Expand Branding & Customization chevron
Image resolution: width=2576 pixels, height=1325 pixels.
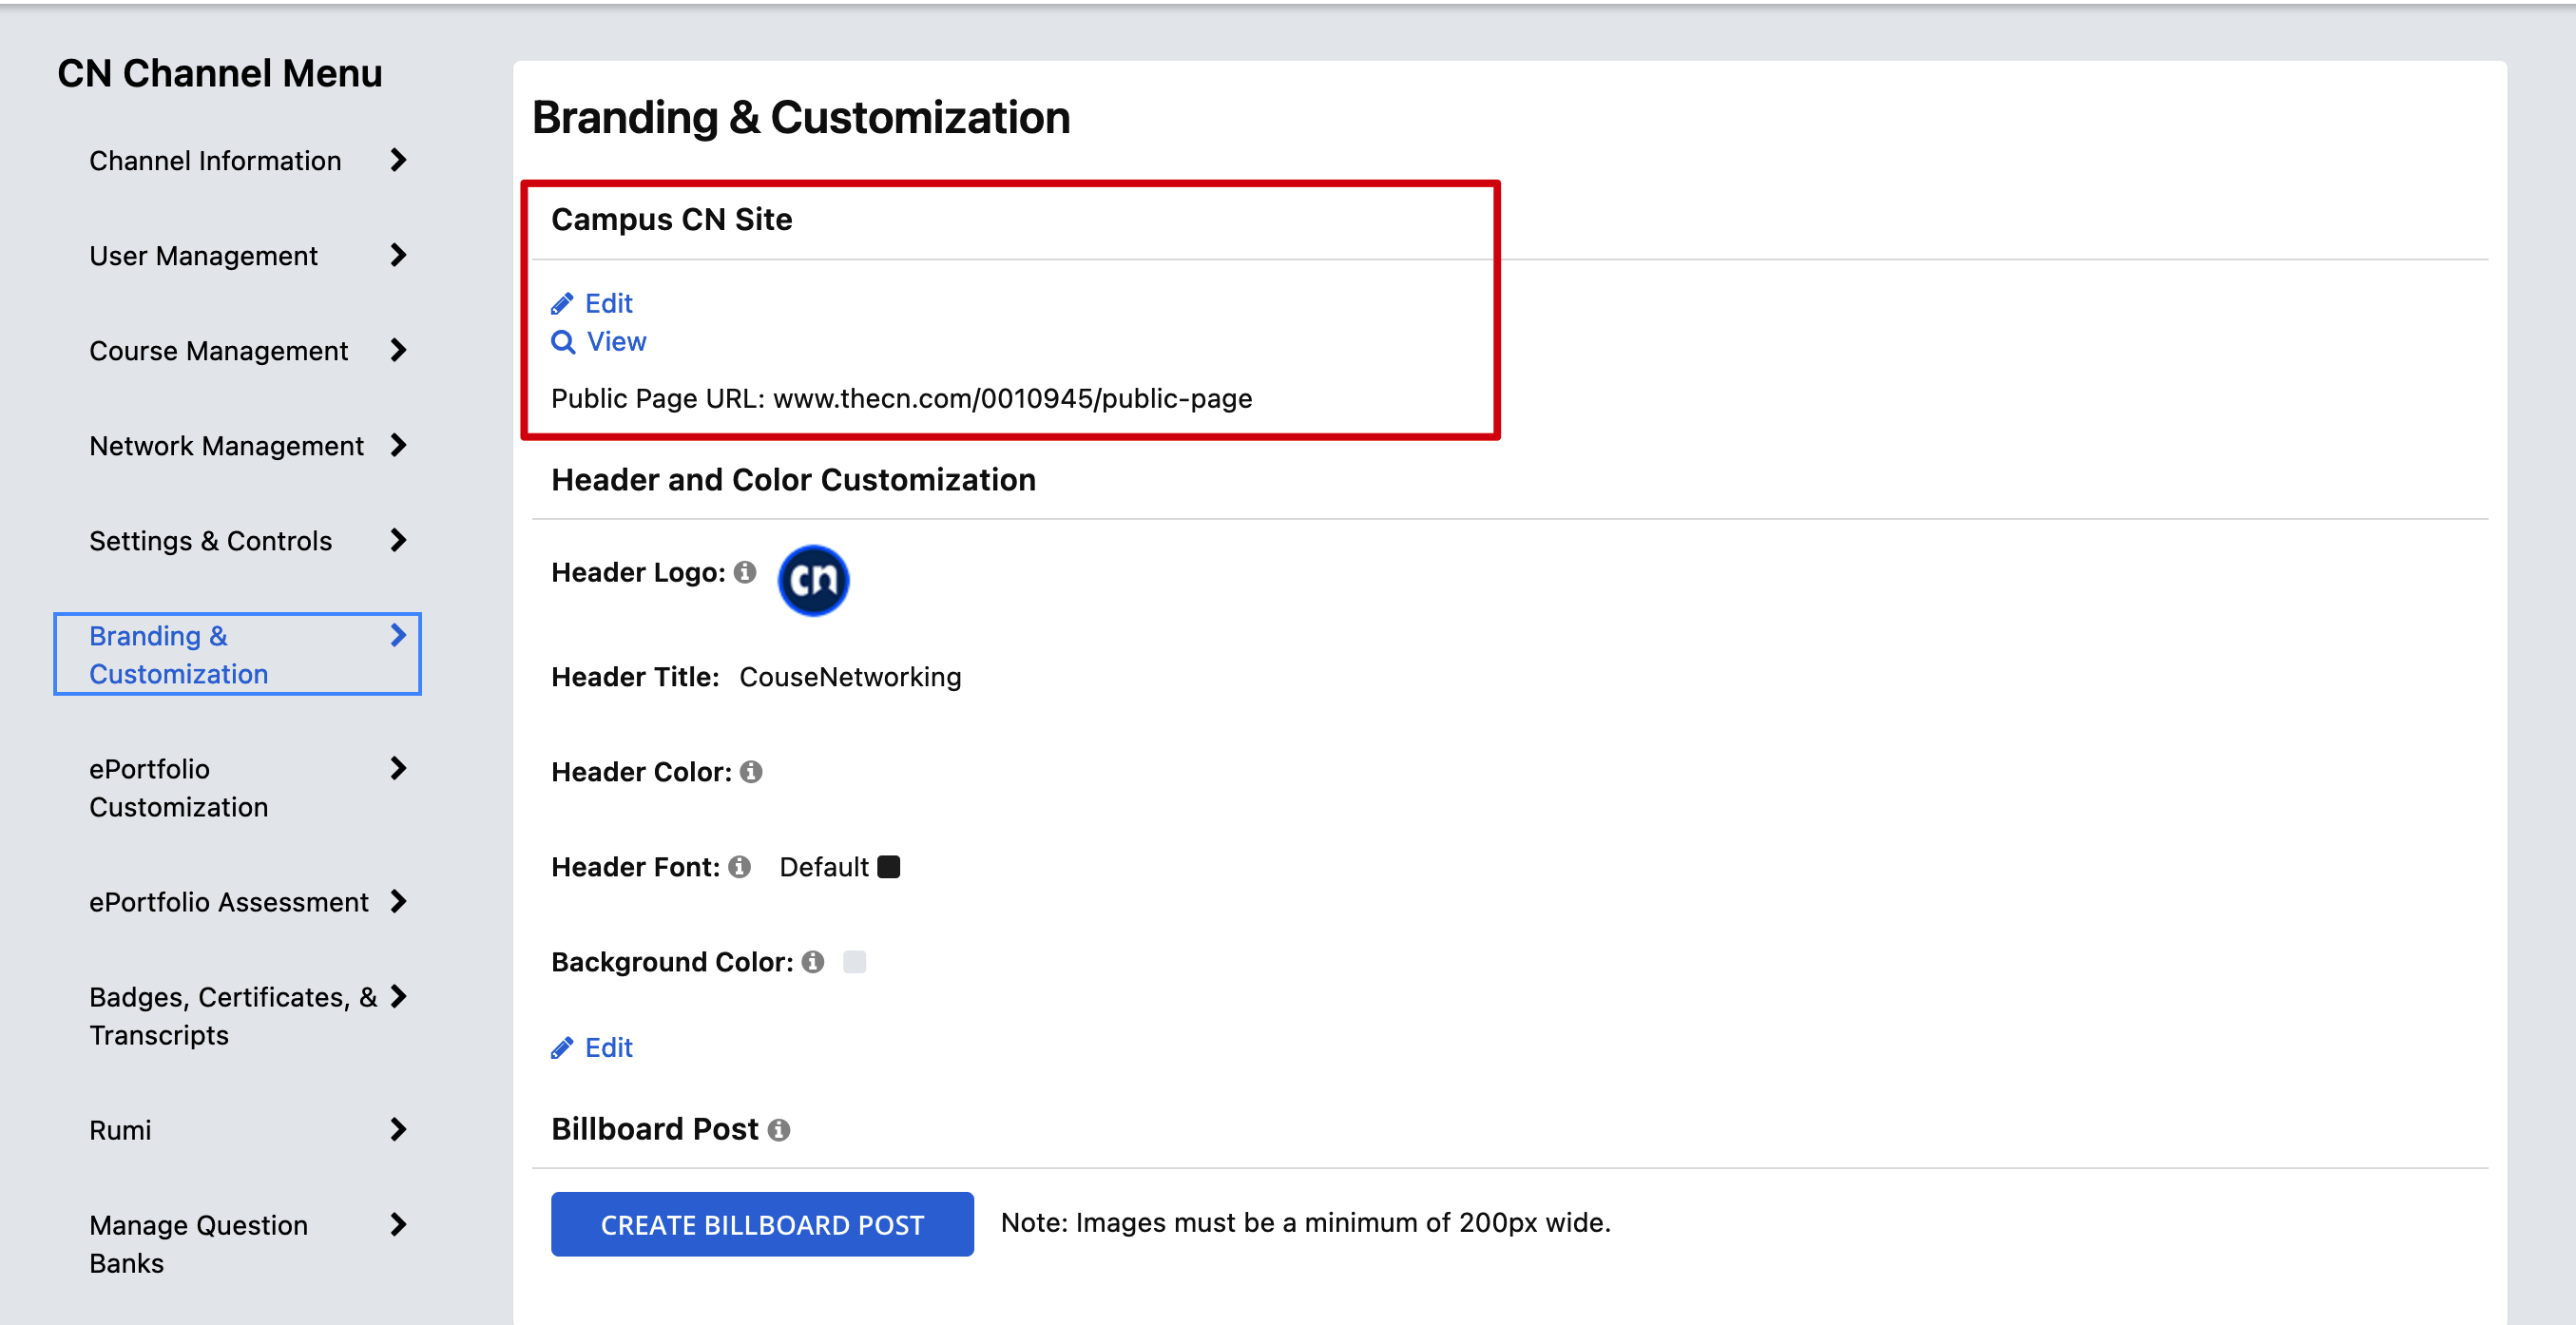click(x=398, y=635)
